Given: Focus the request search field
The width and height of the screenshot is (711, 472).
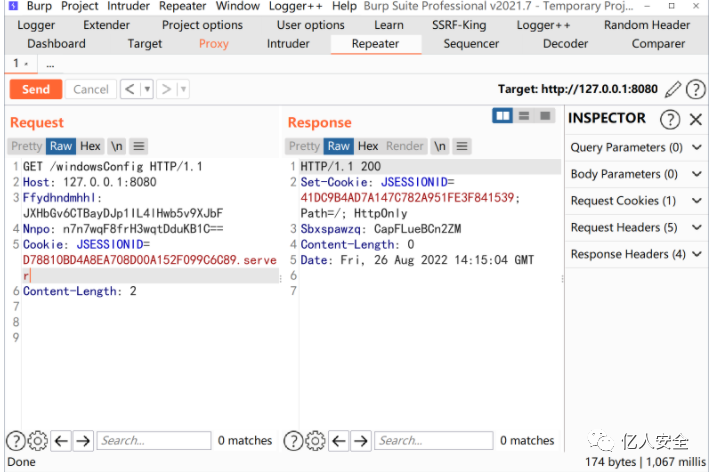Looking at the screenshot, I should (154, 440).
